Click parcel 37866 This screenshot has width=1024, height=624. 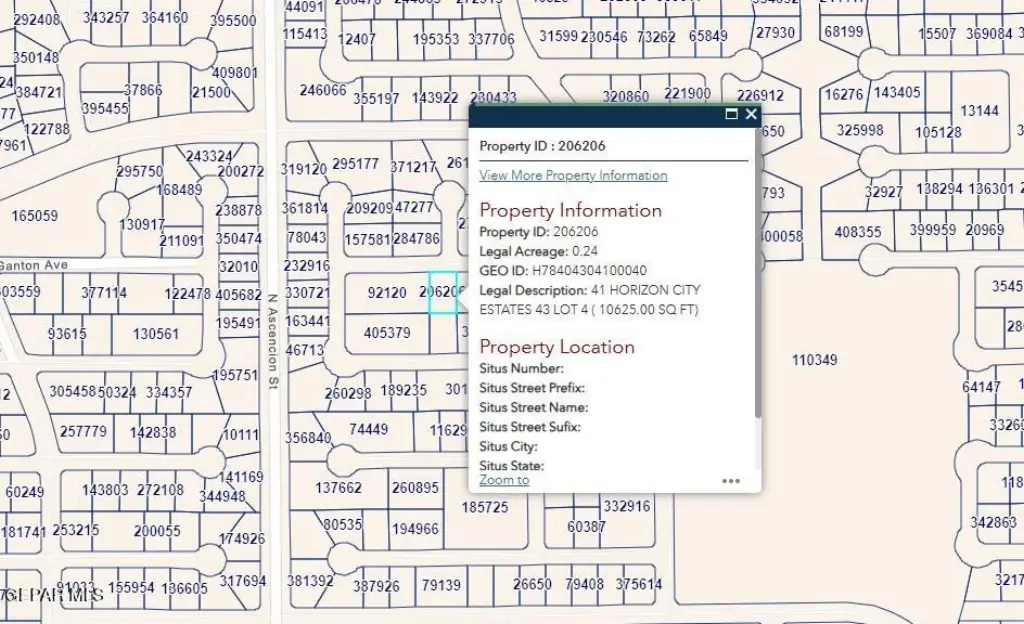point(143,90)
